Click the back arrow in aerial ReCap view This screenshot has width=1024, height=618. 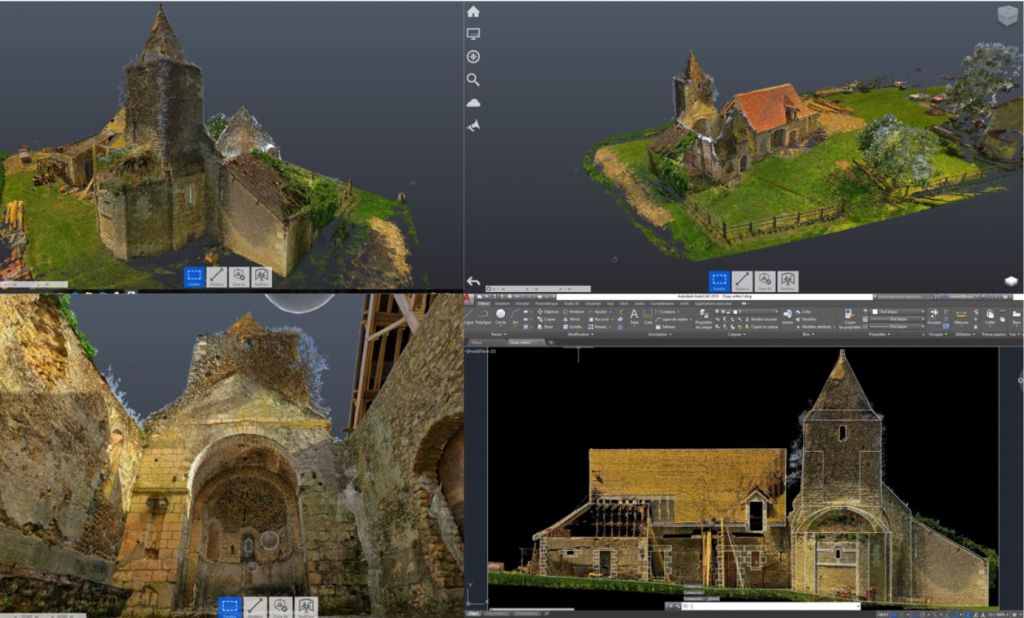click(x=473, y=282)
